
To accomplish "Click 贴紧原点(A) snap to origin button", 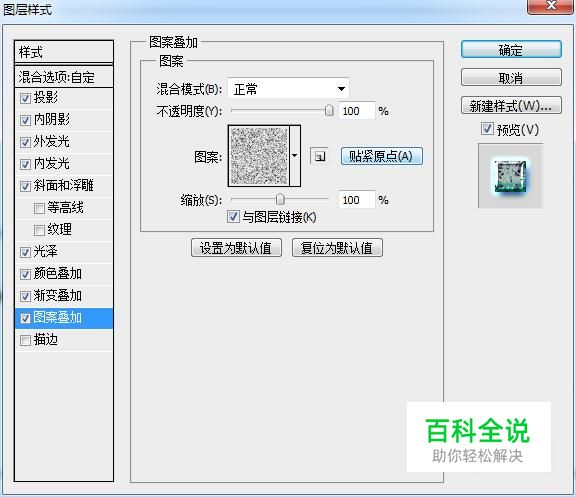I will [x=382, y=156].
